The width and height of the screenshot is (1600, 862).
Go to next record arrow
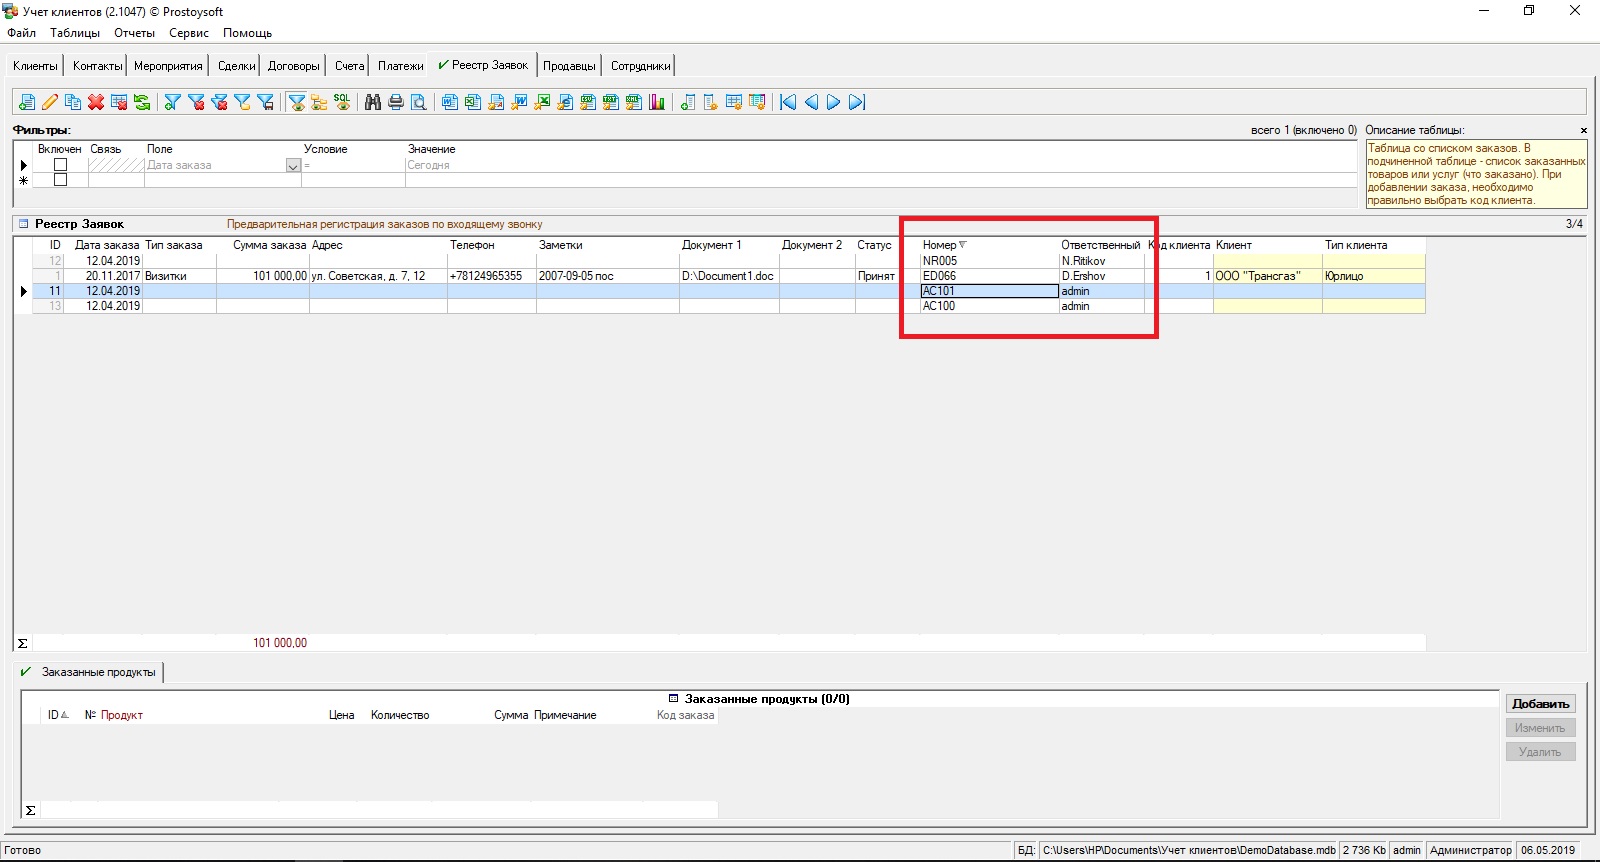pyautogui.click(x=833, y=102)
